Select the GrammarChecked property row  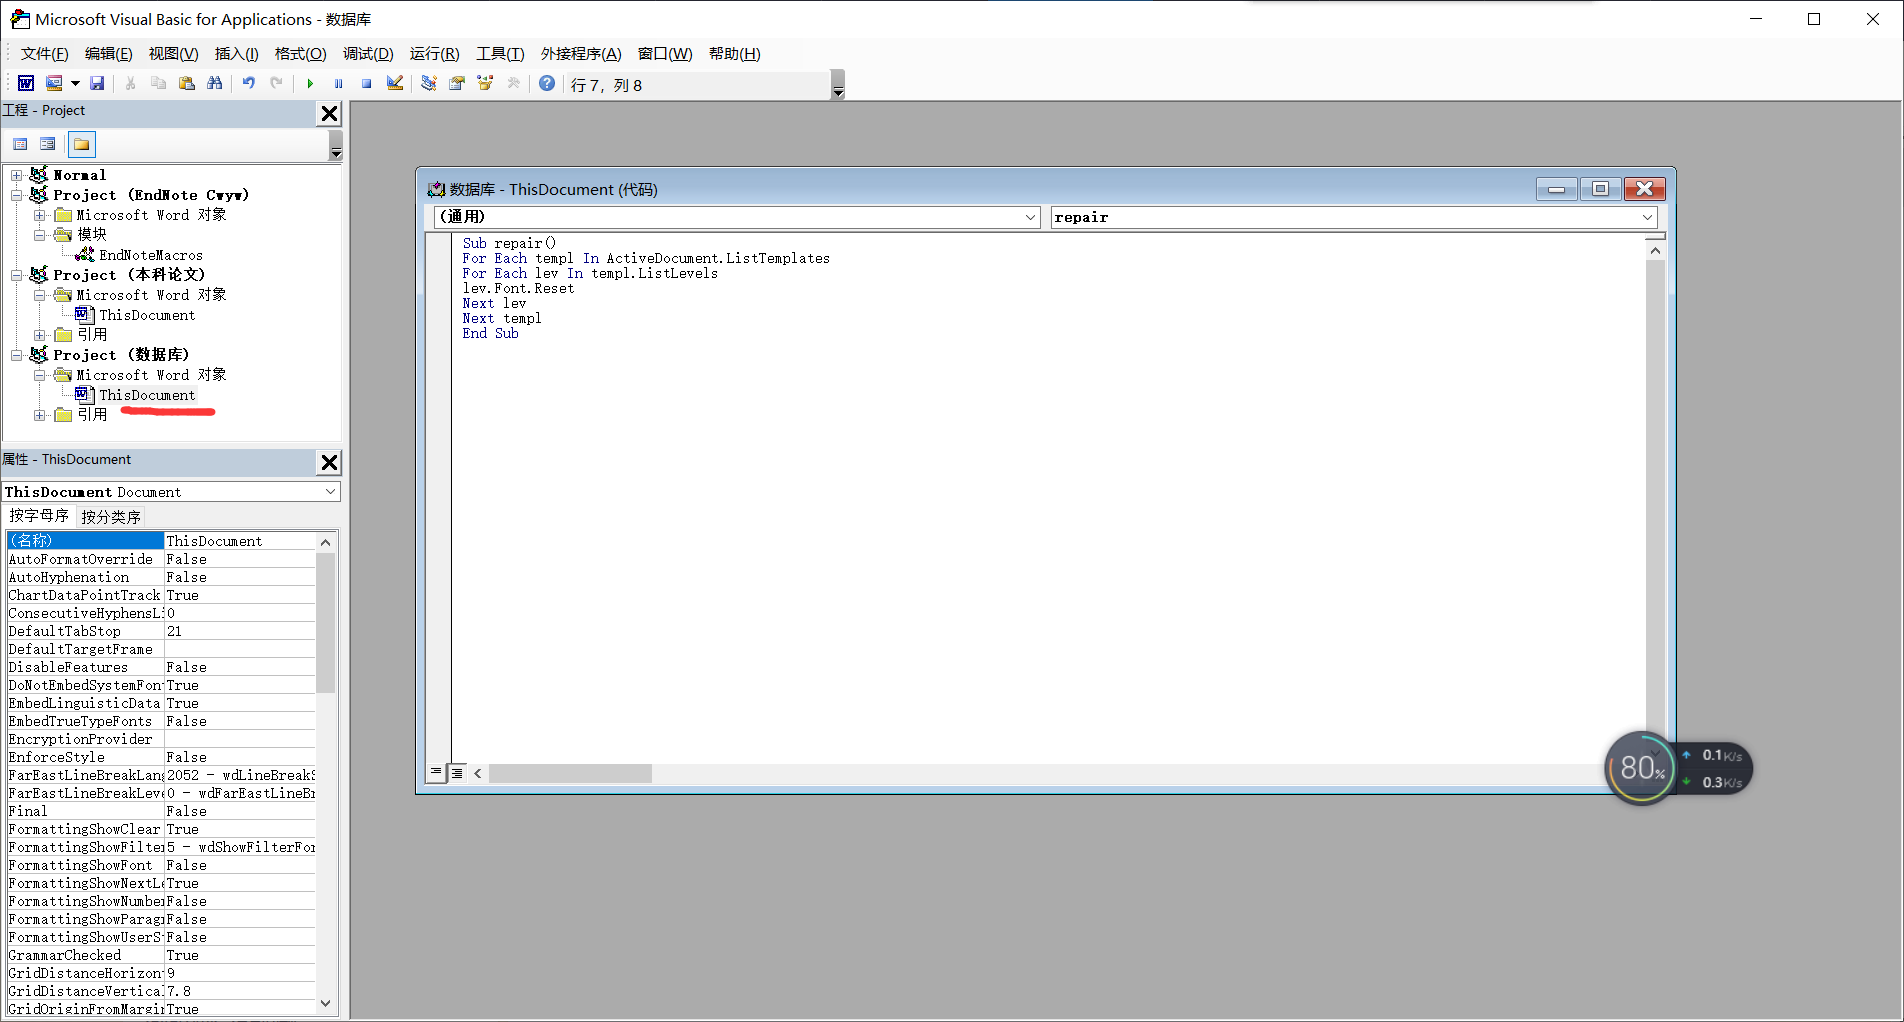[x=161, y=955]
